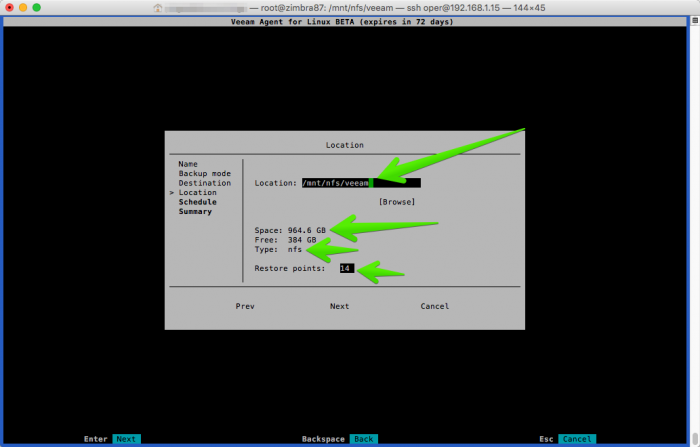Viewport: 700px width, 447px height.
Task: Open the [Browse] button
Action: (x=397, y=202)
